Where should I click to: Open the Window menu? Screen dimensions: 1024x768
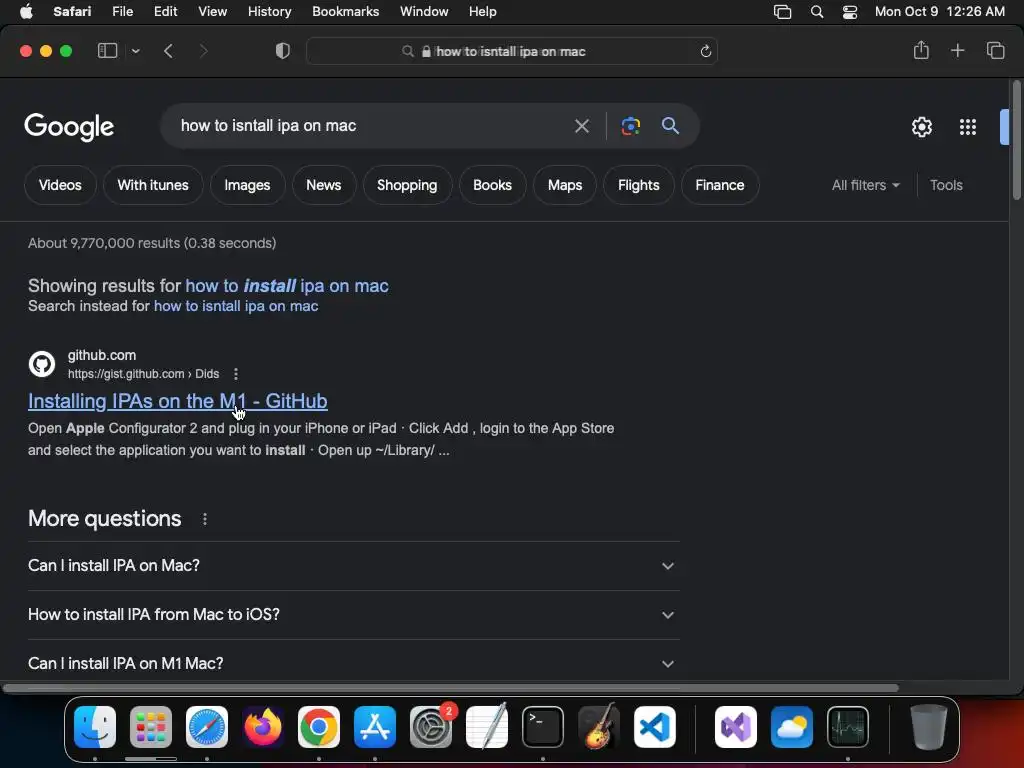pos(424,12)
